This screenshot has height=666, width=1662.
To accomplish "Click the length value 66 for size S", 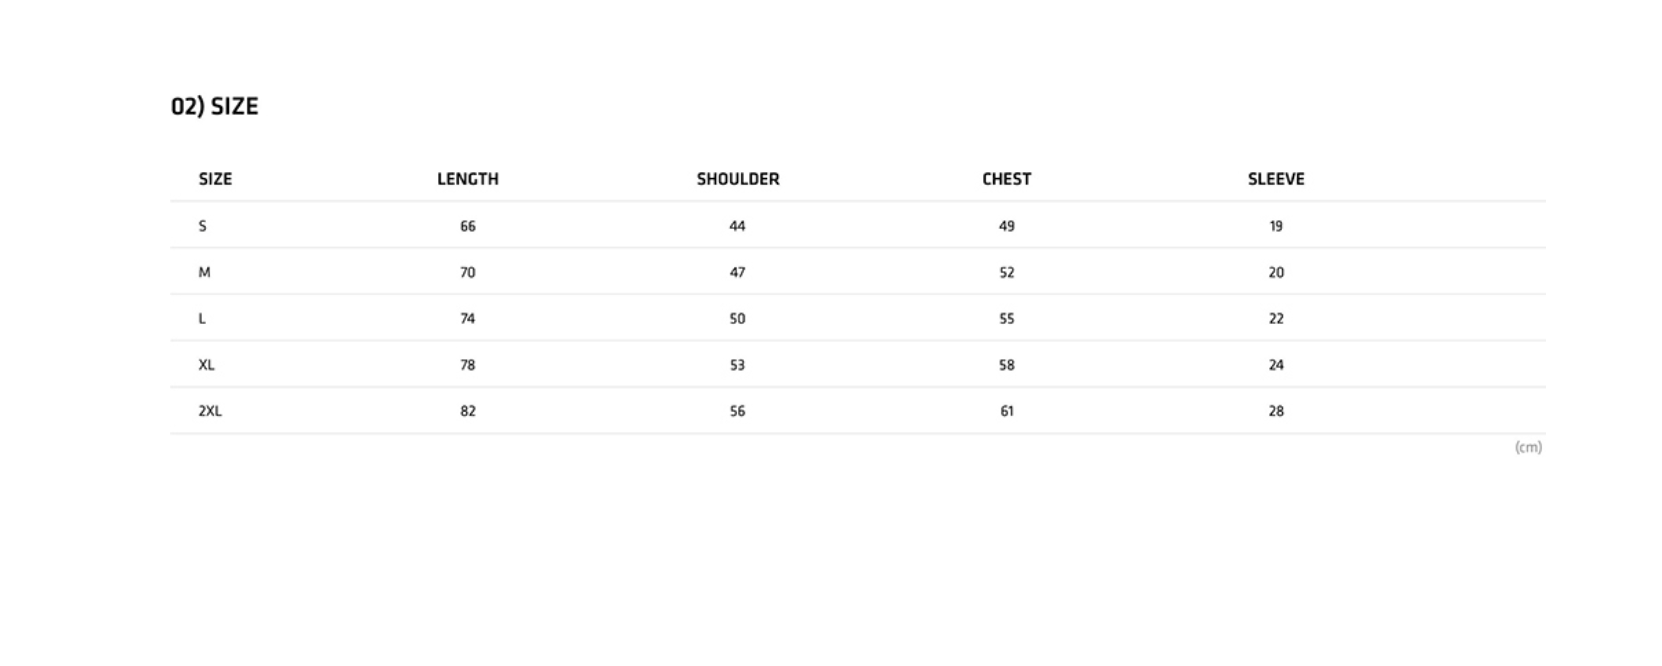I will tap(467, 226).
